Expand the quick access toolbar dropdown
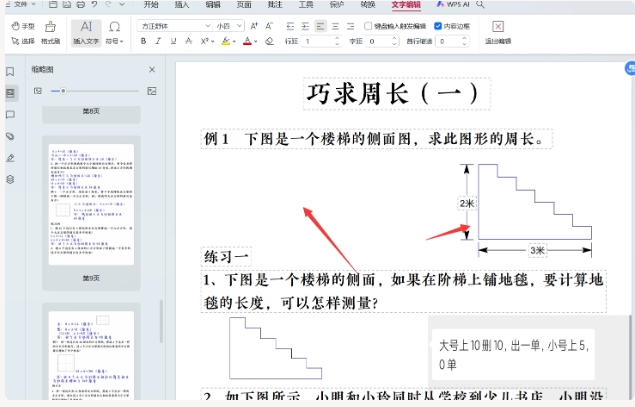This screenshot has width=635, height=407. pyautogui.click(x=122, y=4)
